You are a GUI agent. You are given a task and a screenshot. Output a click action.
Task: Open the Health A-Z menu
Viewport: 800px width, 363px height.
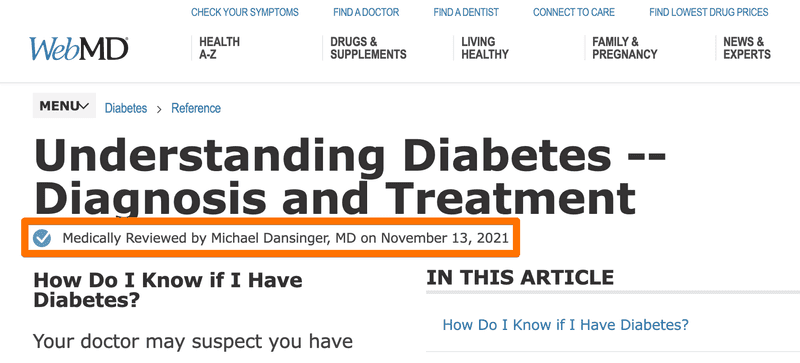point(219,48)
